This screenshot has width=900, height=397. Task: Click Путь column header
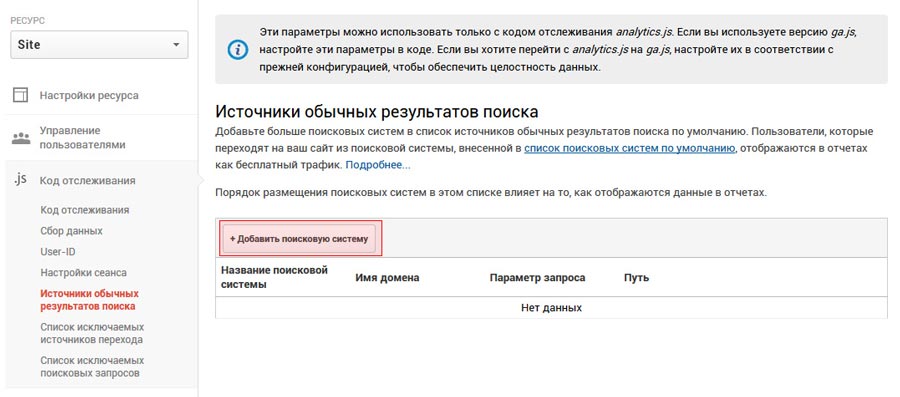tap(637, 278)
